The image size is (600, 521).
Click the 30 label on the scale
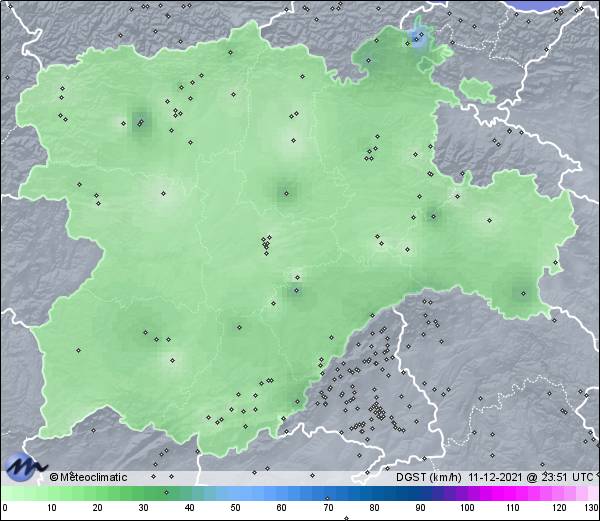pyautogui.click(x=143, y=508)
